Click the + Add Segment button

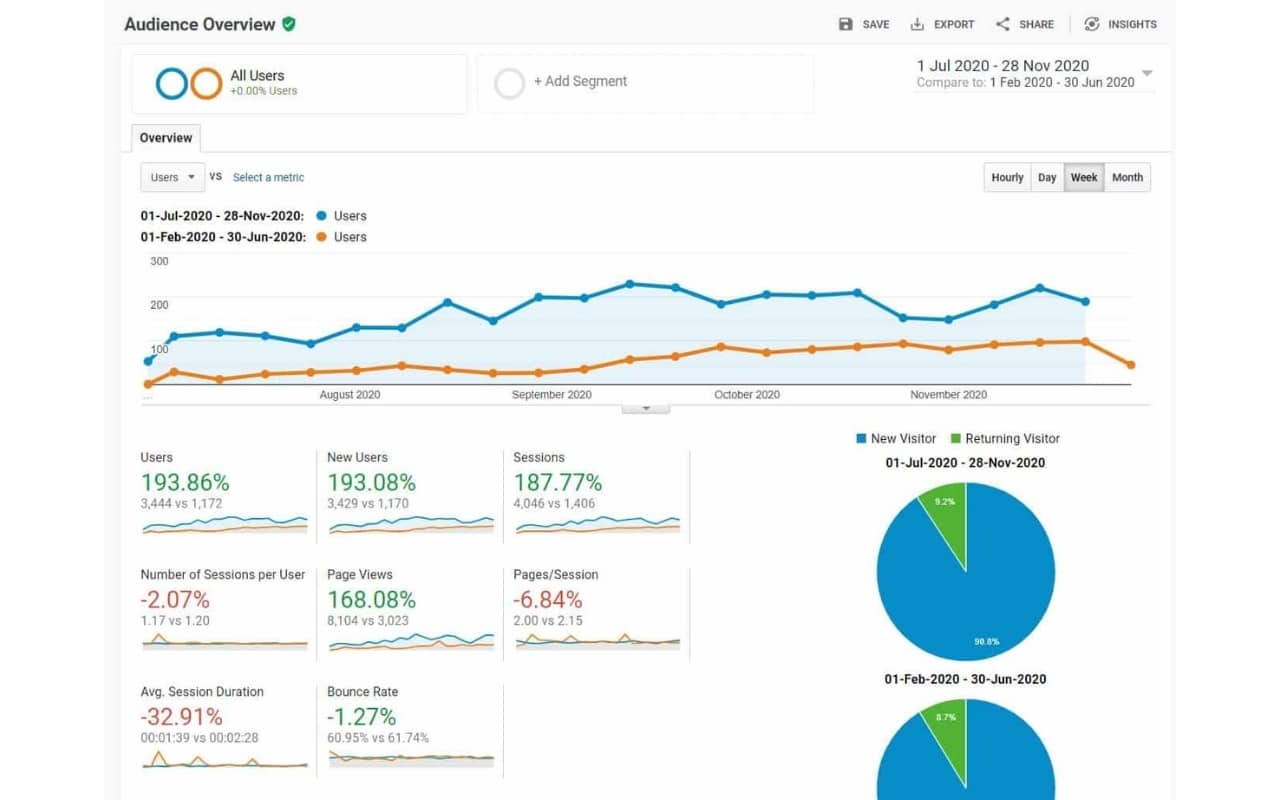[580, 82]
